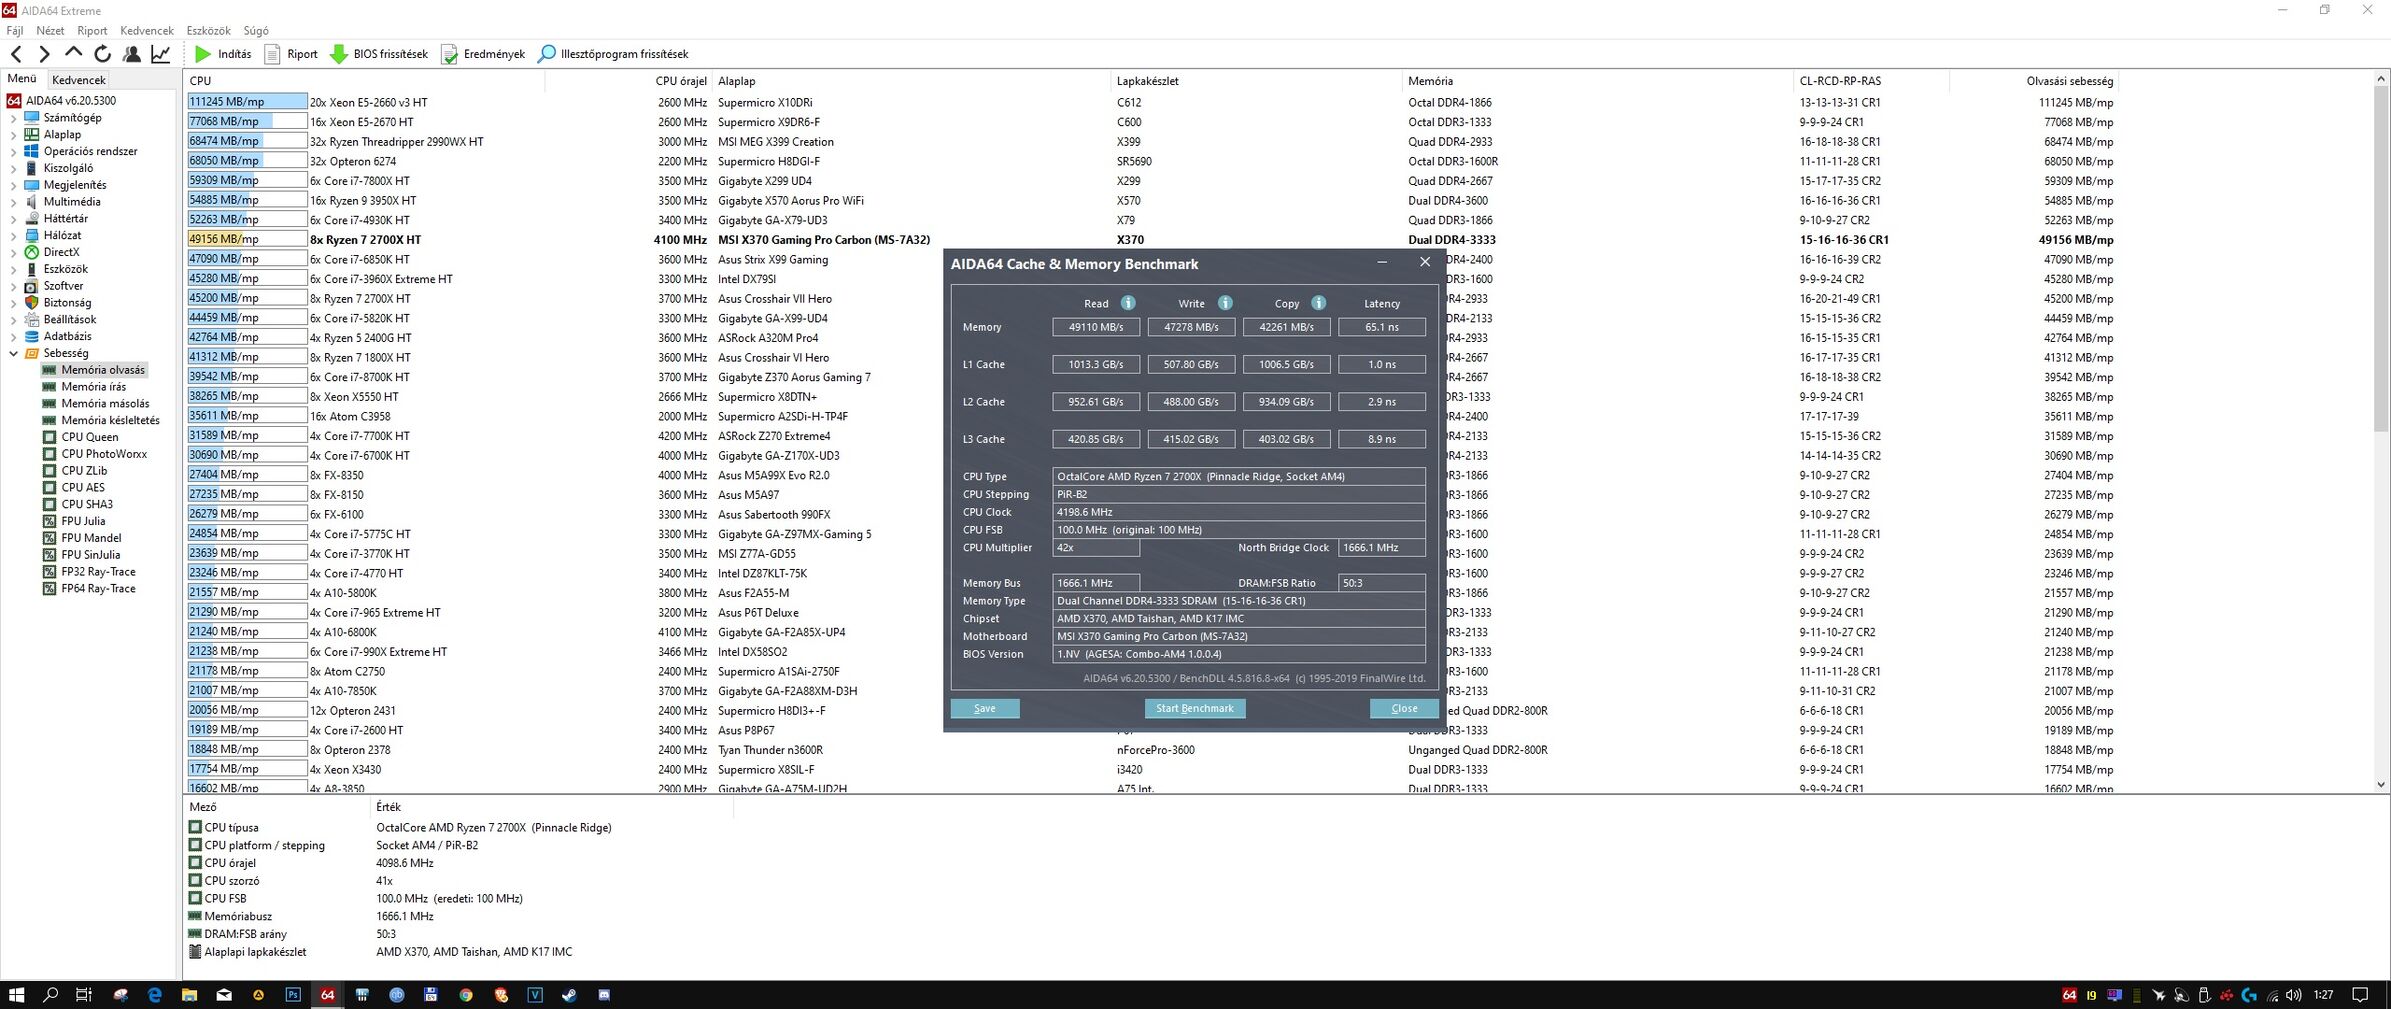The width and height of the screenshot is (2391, 1009).
Task: Click Save in the benchmark dialog
Action: [x=985, y=708]
